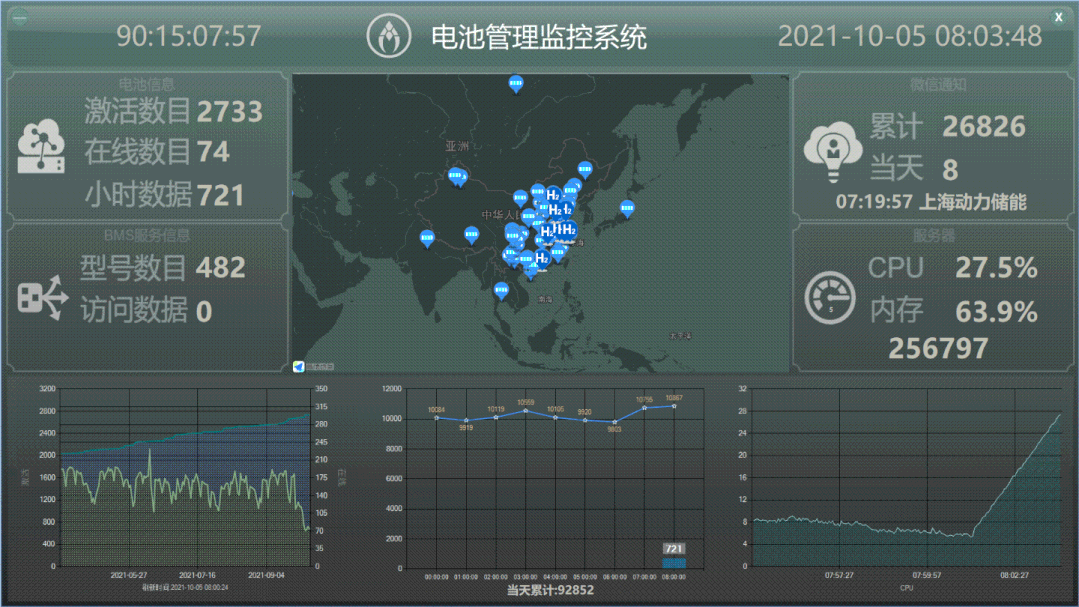Click the 10559 data point on the line chart
This screenshot has width=1079, height=607.
(526, 411)
